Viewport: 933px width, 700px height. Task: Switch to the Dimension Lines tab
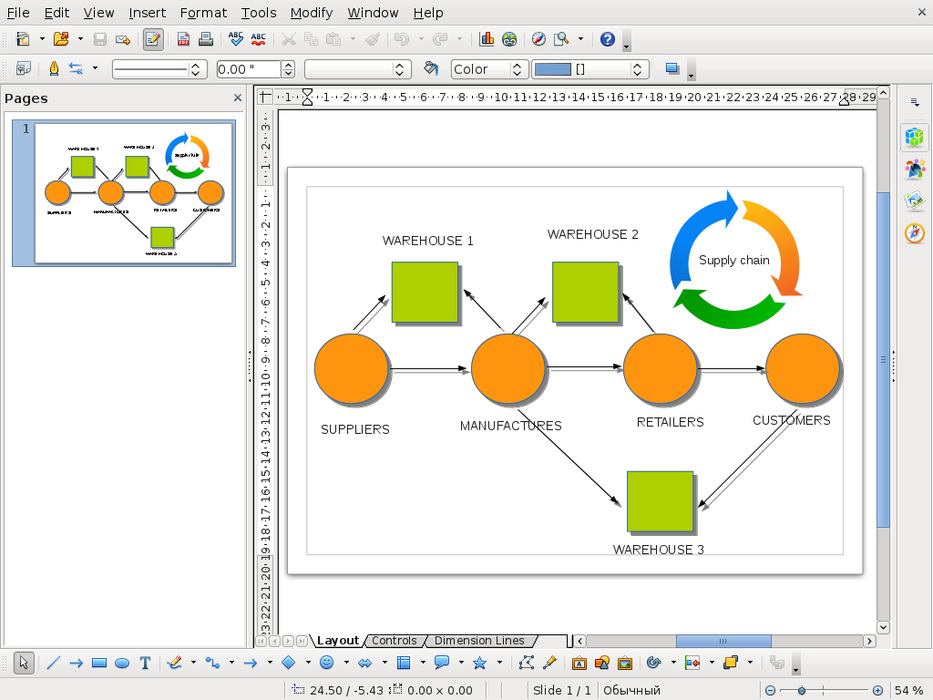click(x=478, y=641)
